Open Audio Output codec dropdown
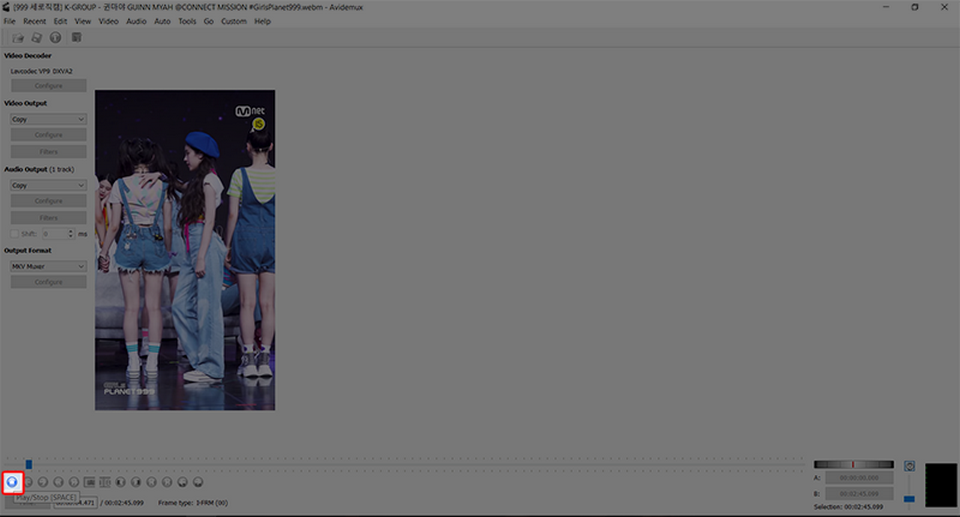The height and width of the screenshot is (517, 960). click(48, 185)
